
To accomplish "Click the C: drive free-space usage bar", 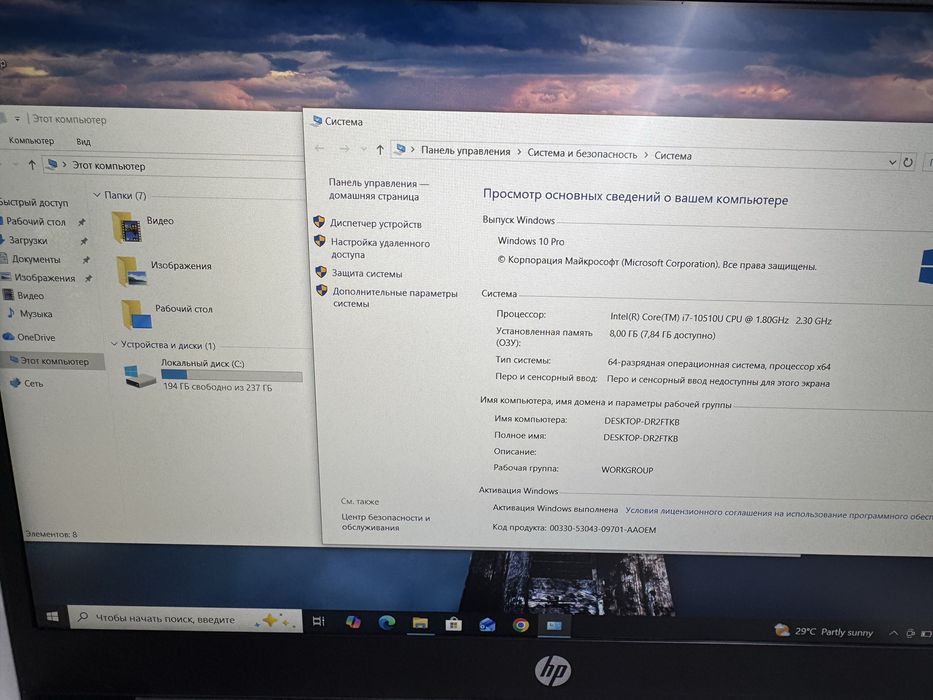I will (x=231, y=376).
